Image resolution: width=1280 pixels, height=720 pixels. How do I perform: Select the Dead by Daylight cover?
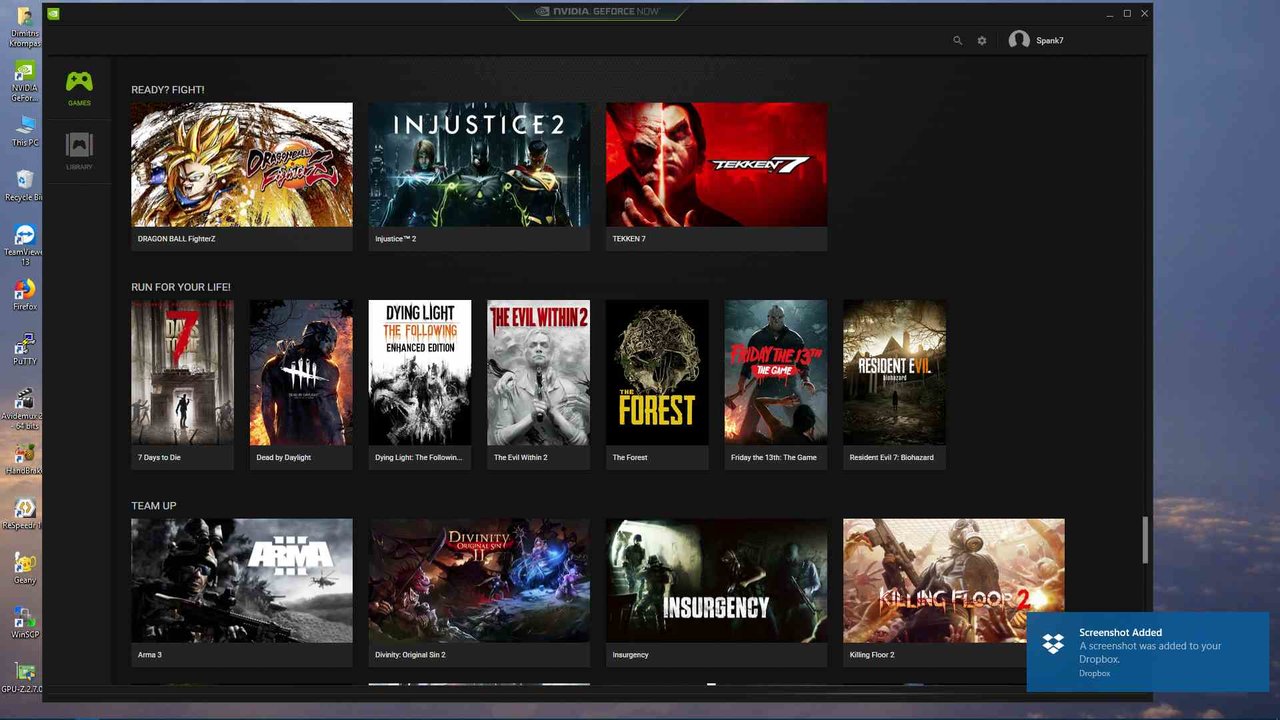coord(301,372)
